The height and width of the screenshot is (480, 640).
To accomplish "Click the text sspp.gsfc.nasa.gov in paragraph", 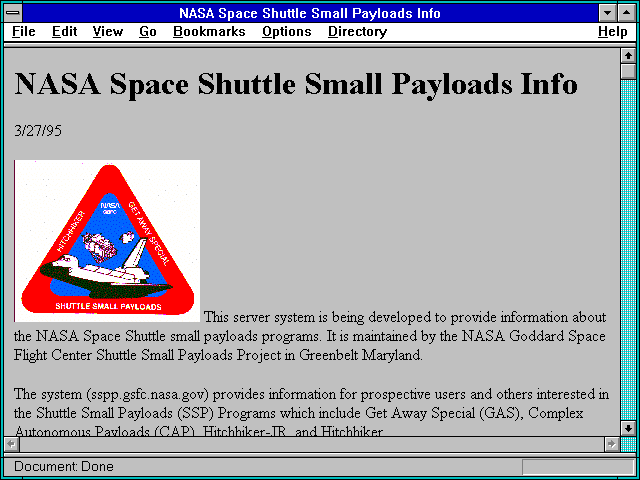I will click(x=148, y=395).
